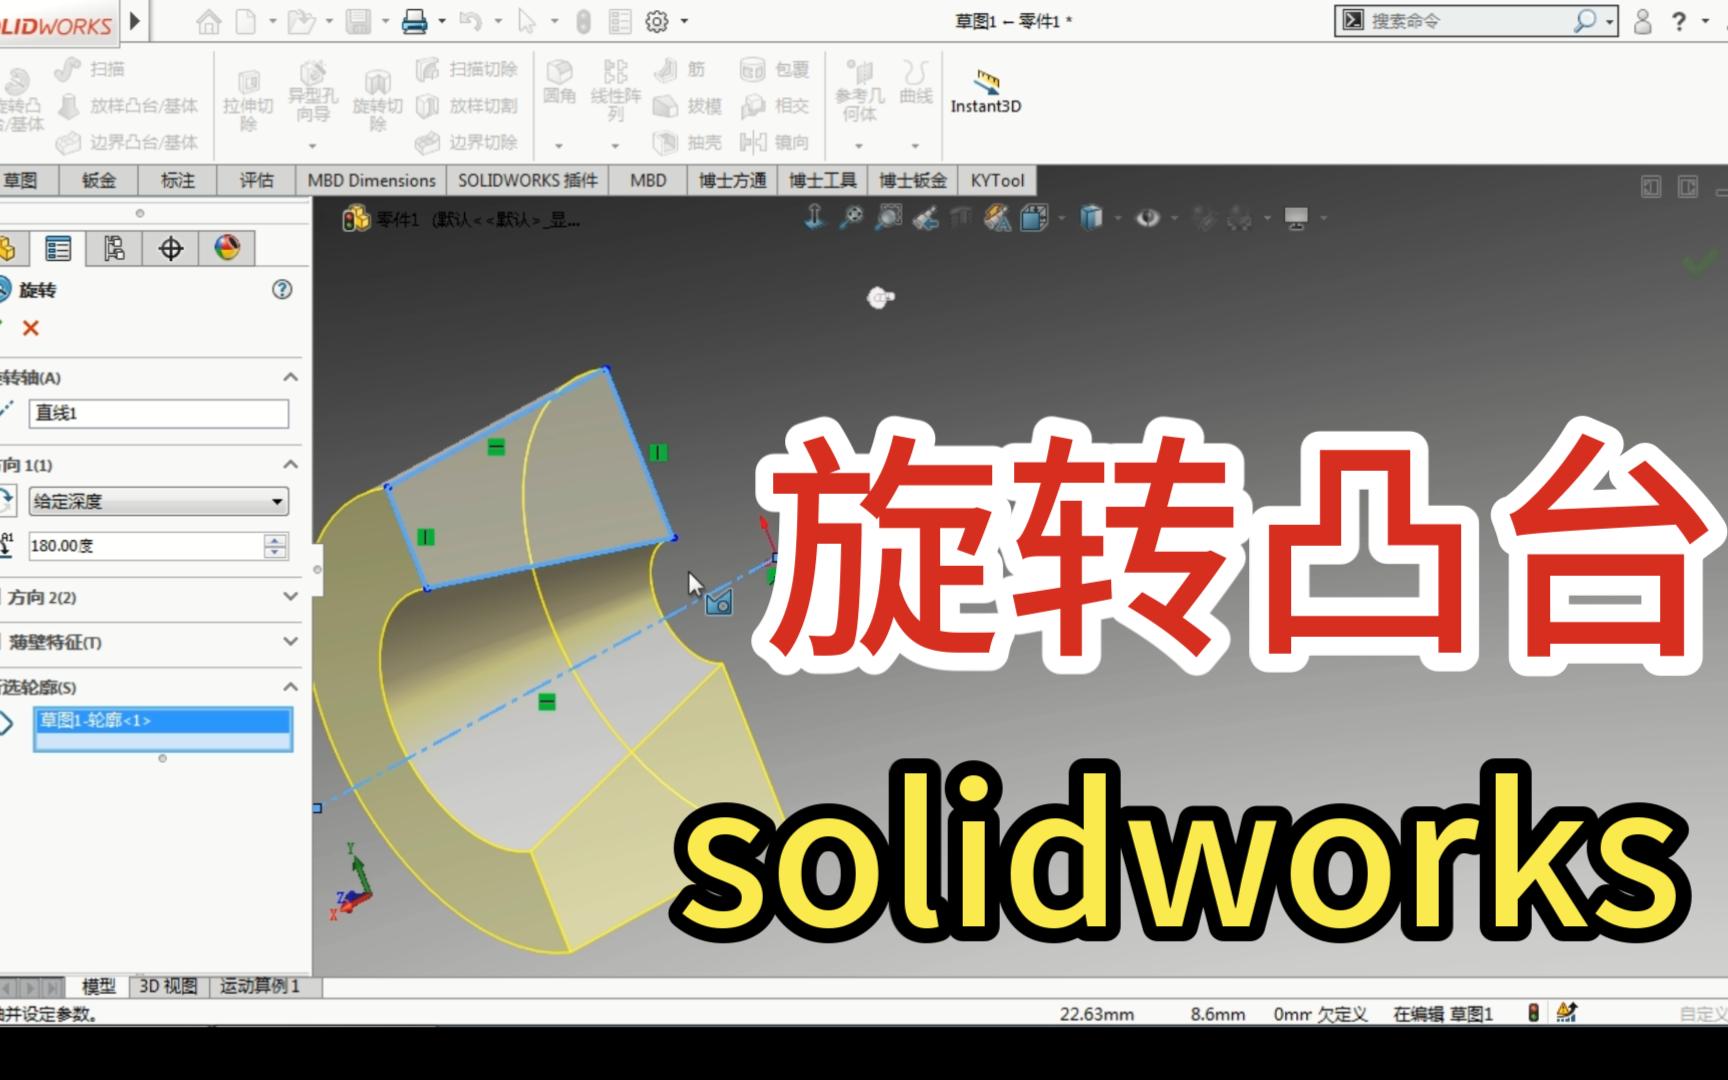Collapse the 旋转轴(A) section

click(290, 377)
